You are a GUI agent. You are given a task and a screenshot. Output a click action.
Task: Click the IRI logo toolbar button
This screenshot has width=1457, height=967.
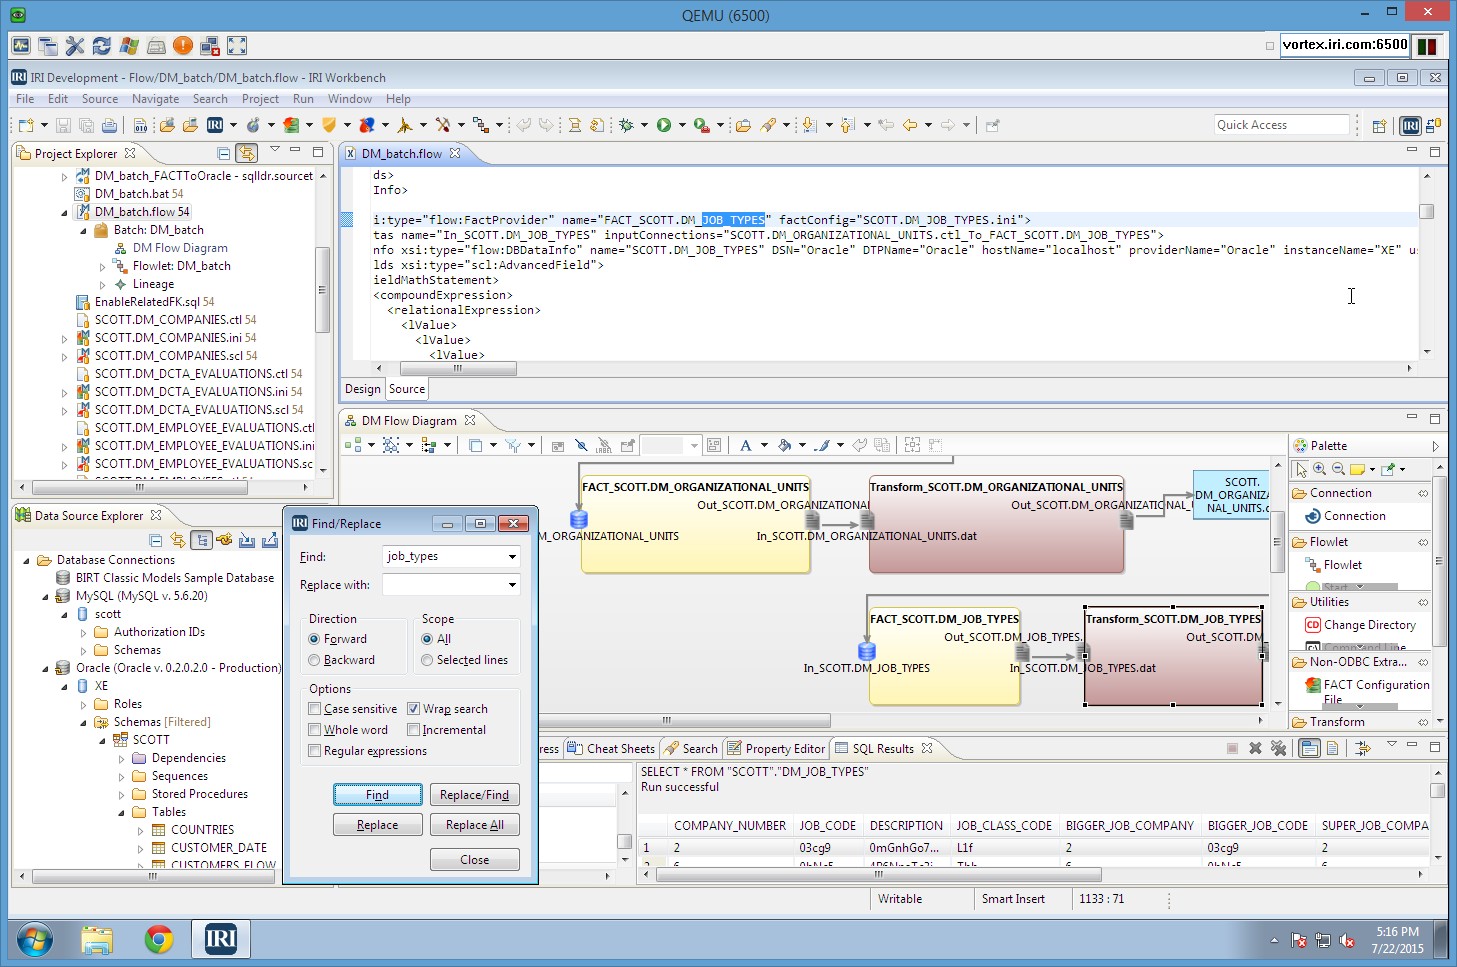[215, 125]
